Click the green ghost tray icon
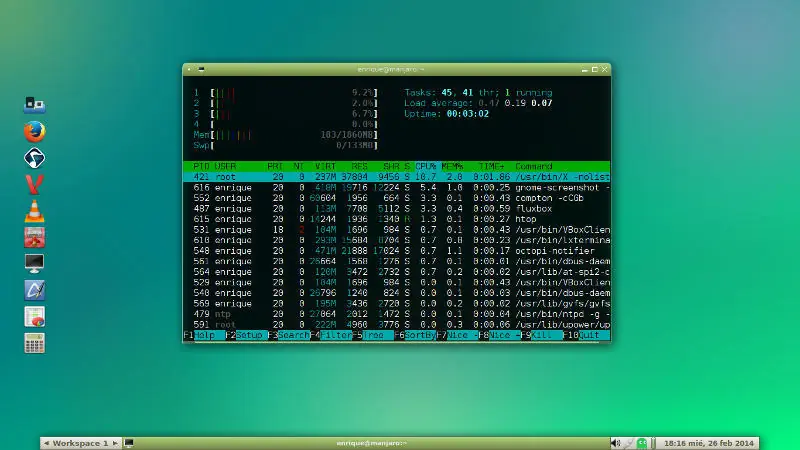 point(642,443)
